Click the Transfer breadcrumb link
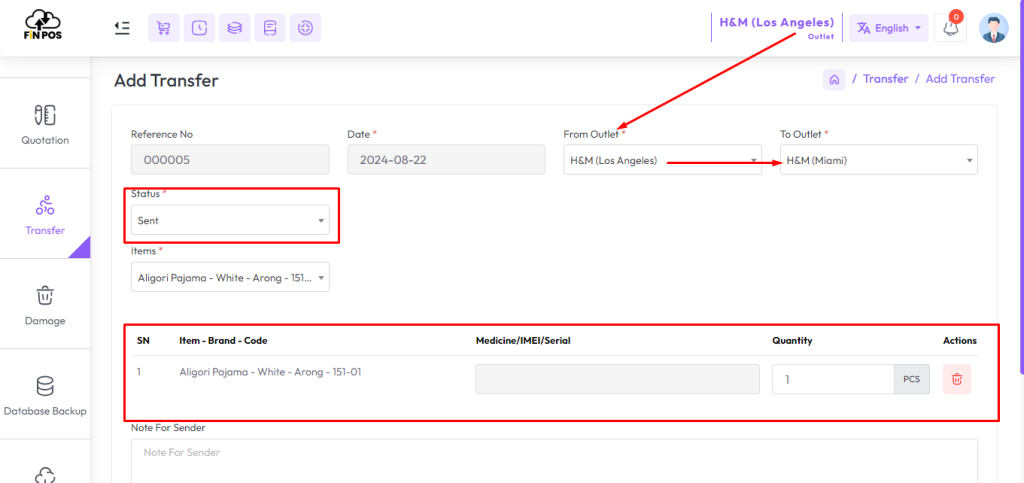This screenshot has height=483, width=1024. click(885, 79)
